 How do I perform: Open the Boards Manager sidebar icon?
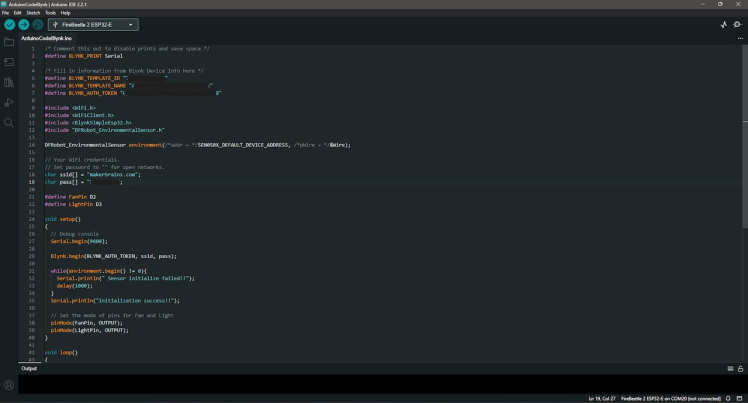click(9, 62)
